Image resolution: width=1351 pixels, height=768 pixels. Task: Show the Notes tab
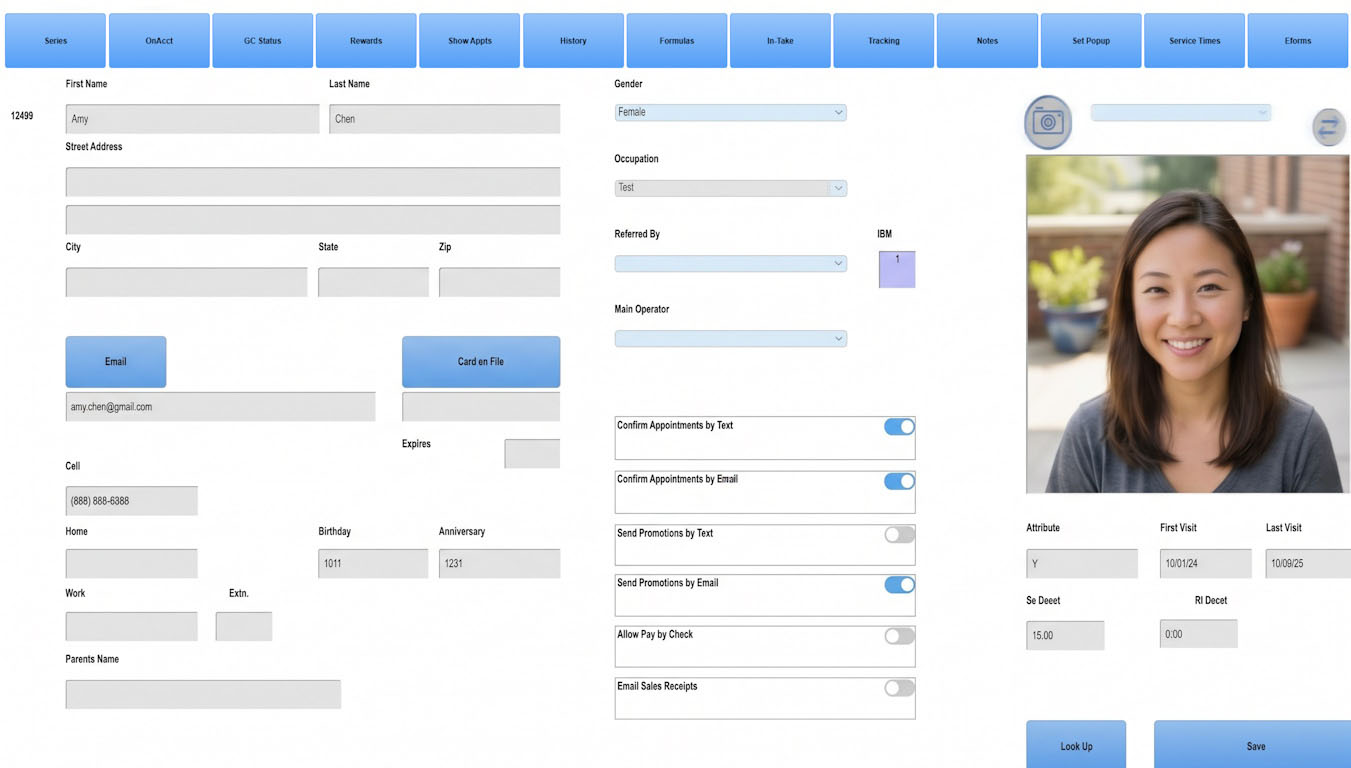[987, 41]
